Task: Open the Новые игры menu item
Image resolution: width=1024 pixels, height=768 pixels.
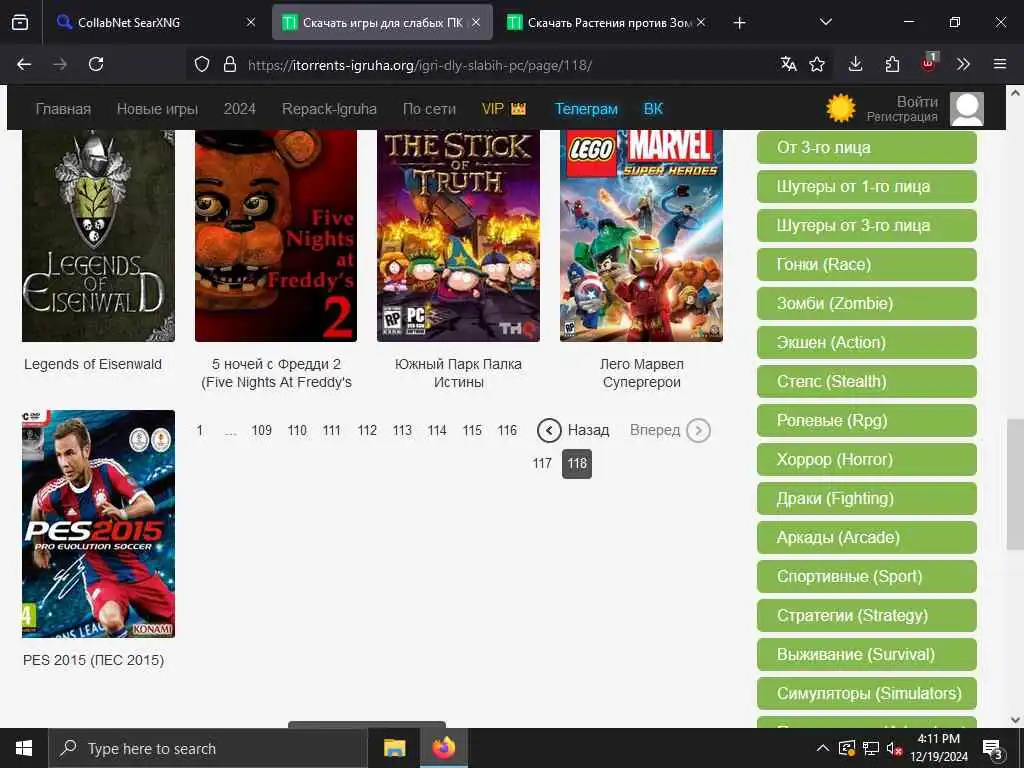Action: (157, 109)
